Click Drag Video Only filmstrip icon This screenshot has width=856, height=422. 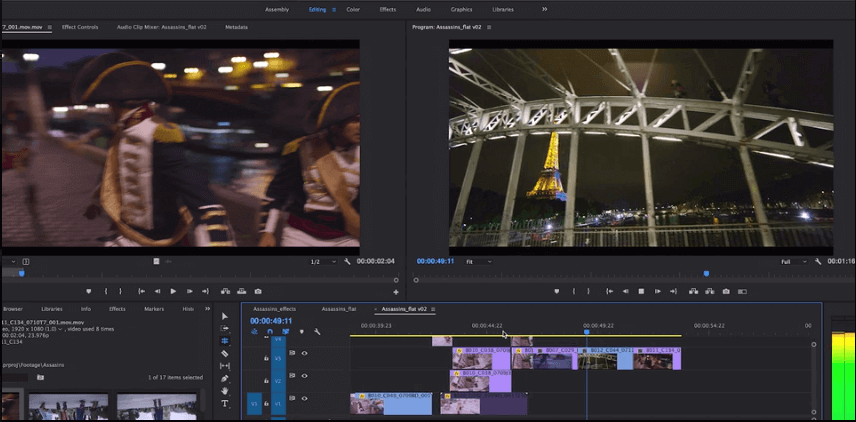click(156, 261)
